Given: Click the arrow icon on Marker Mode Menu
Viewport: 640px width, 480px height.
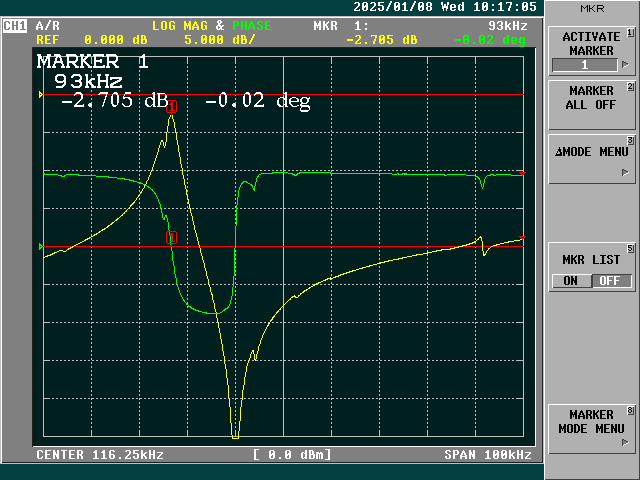Looking at the screenshot, I should coord(625,441).
